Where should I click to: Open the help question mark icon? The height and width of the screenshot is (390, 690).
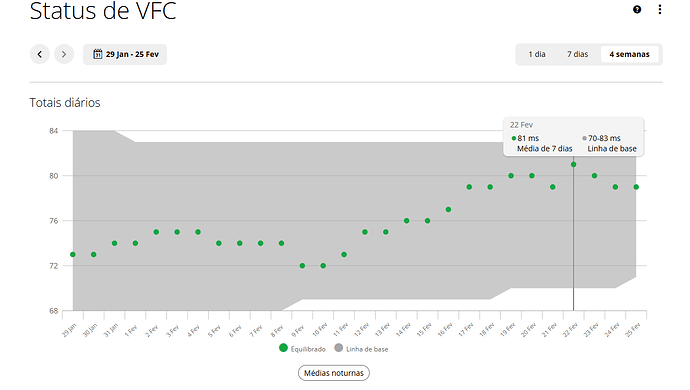click(637, 9)
